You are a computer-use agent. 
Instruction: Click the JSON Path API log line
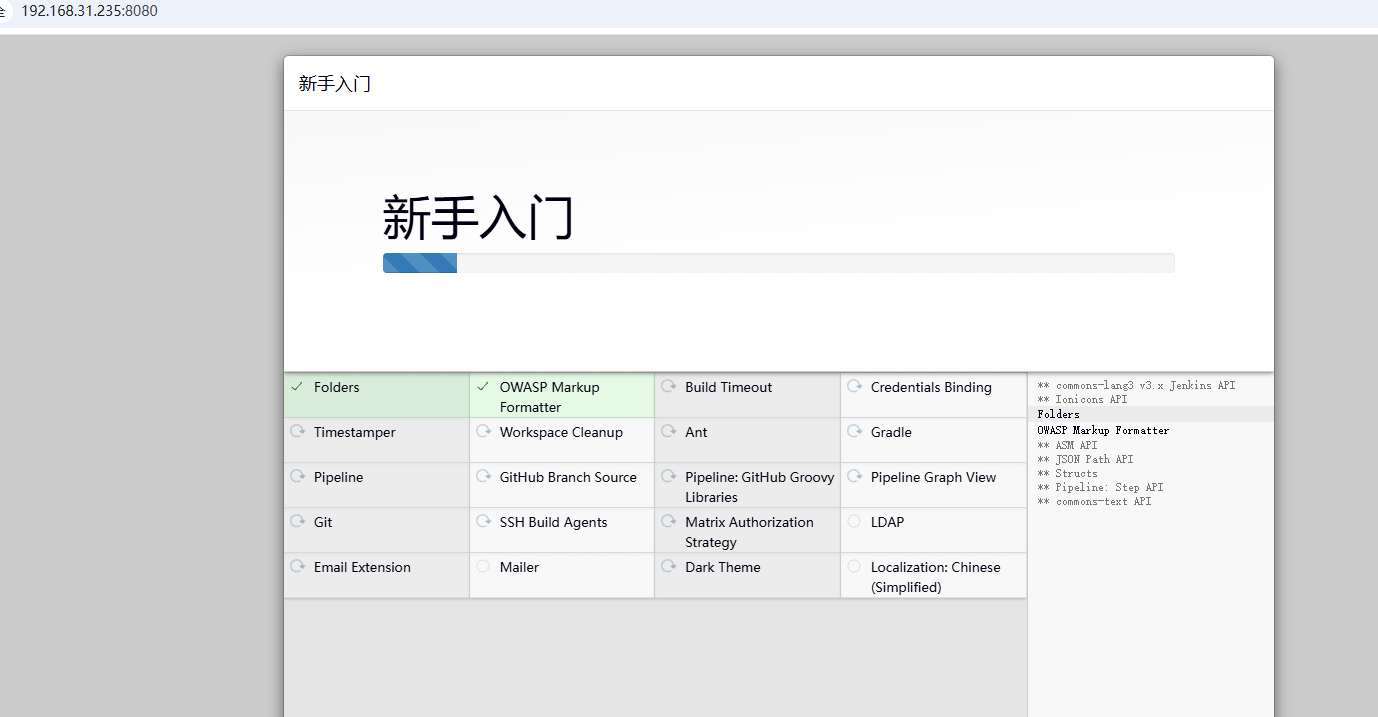(1085, 459)
